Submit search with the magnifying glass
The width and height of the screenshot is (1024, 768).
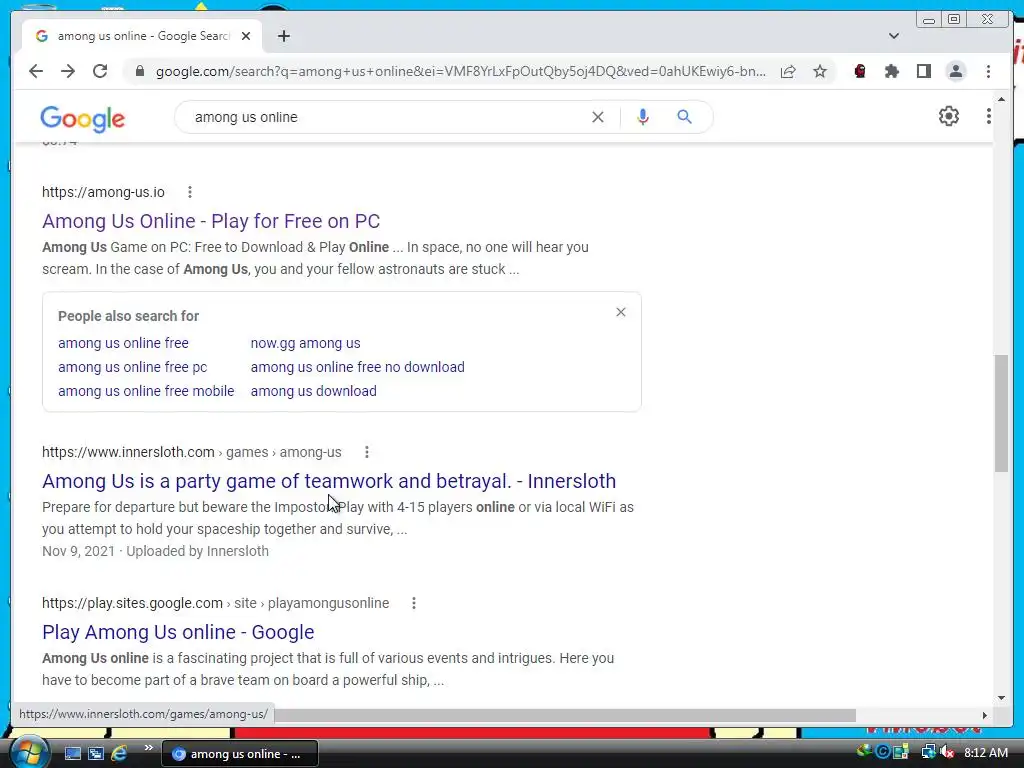pos(684,117)
